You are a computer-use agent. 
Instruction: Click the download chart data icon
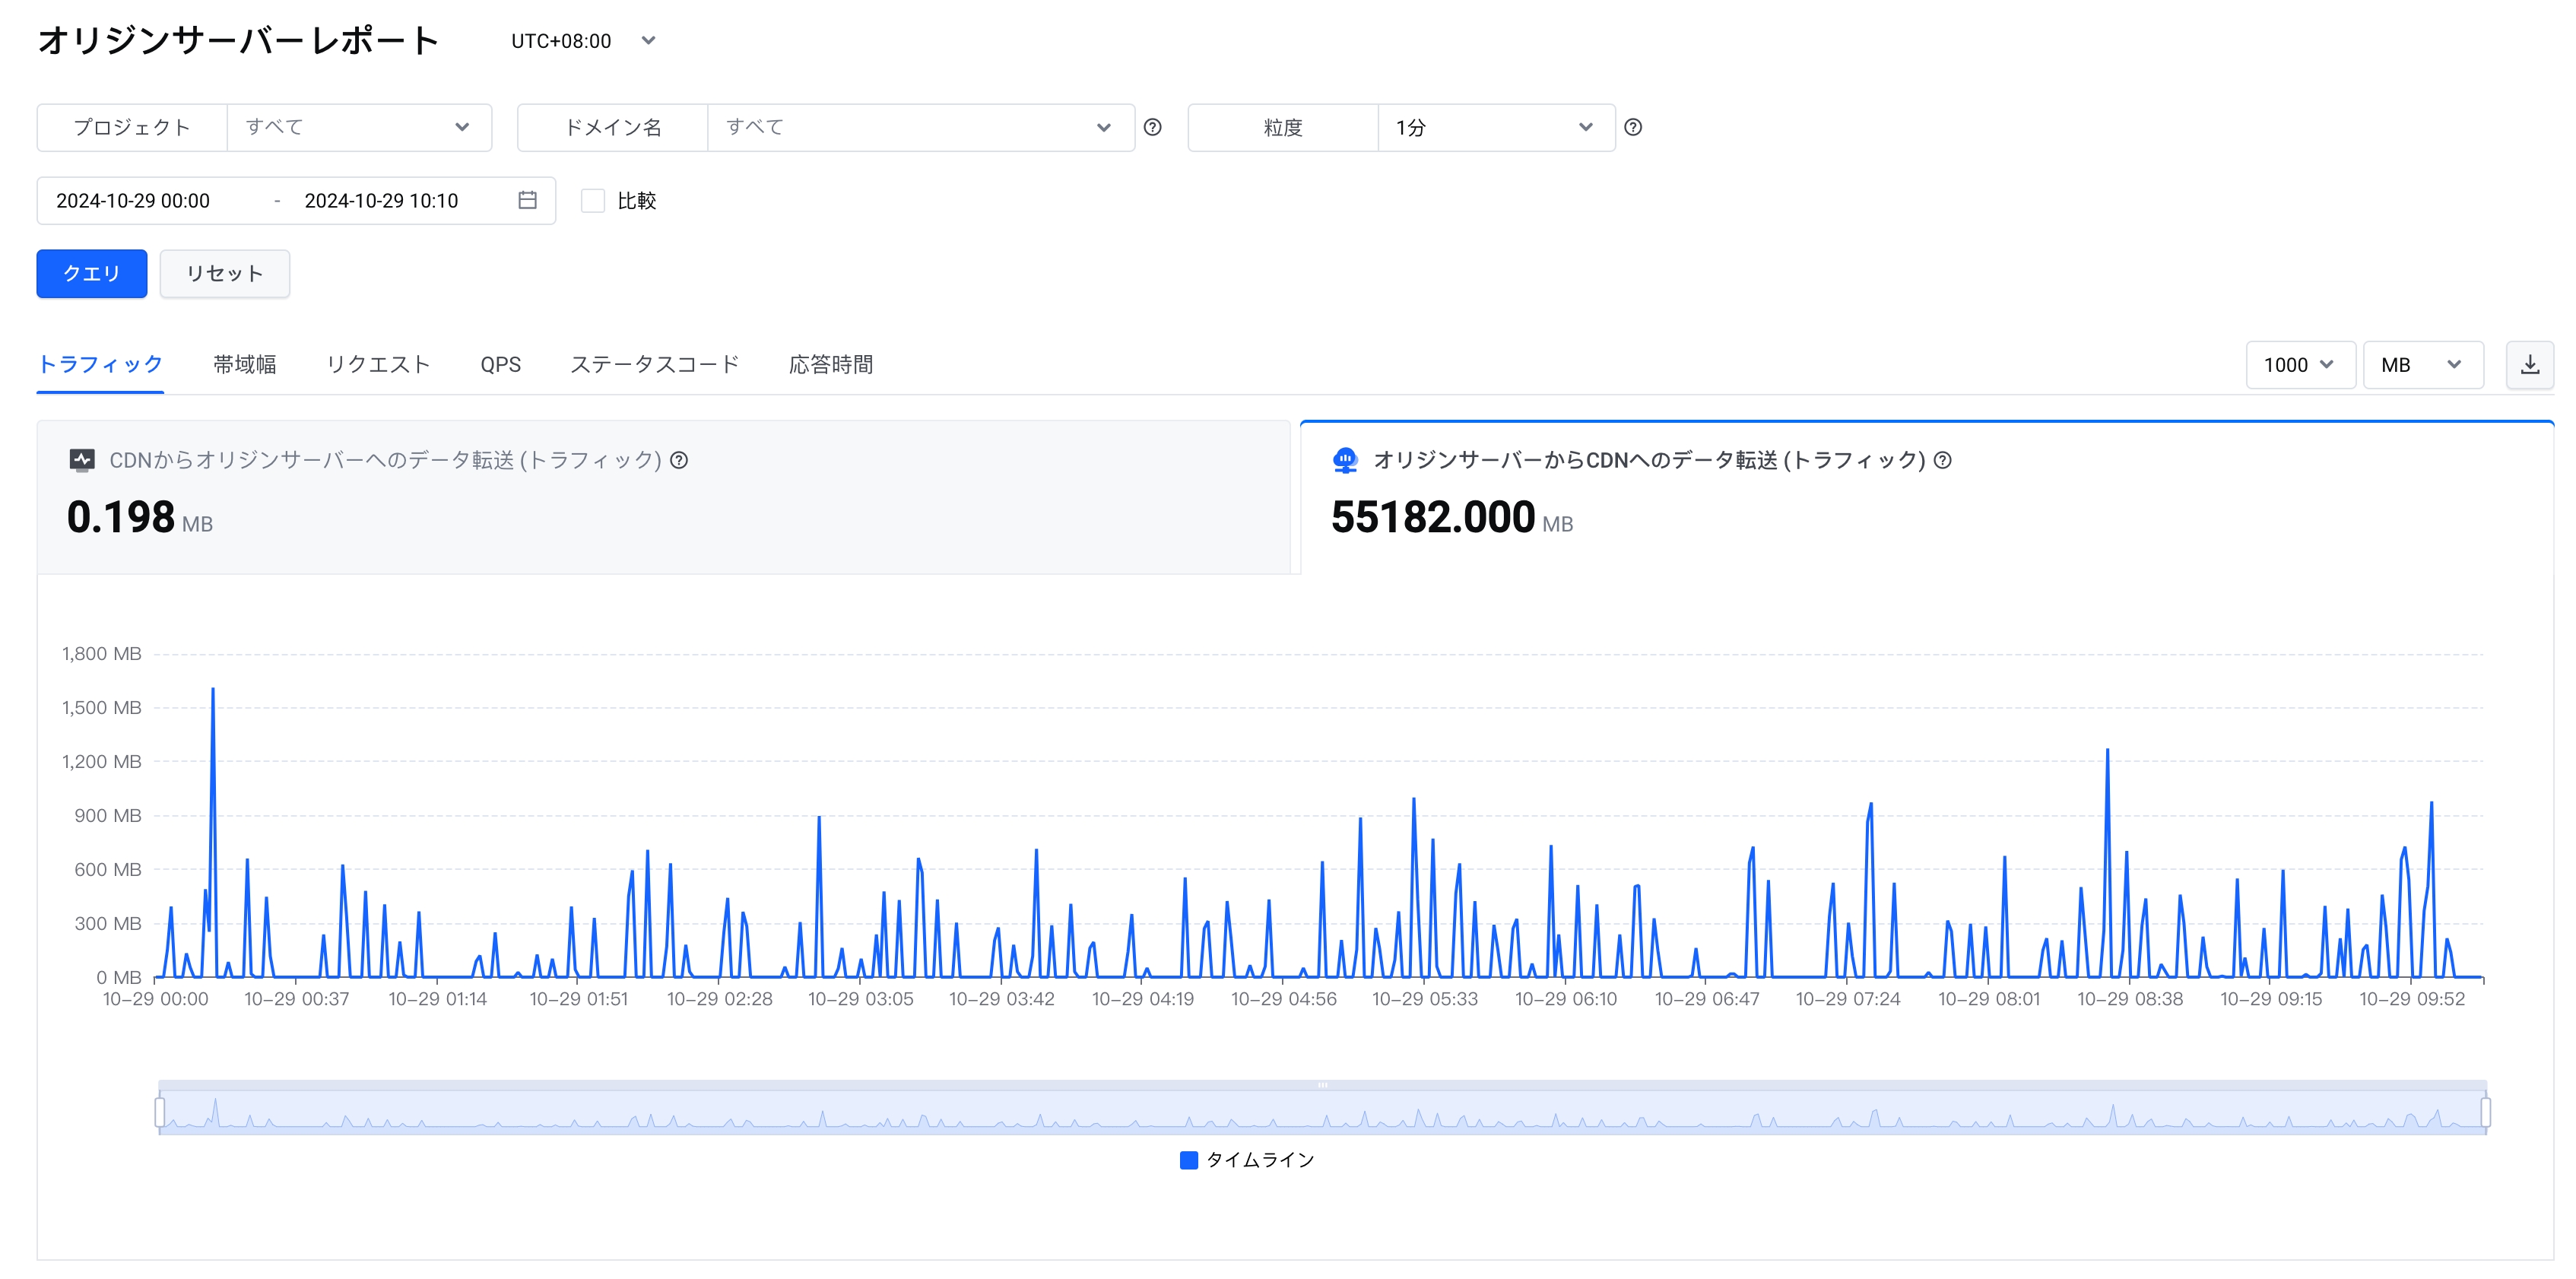point(2529,365)
